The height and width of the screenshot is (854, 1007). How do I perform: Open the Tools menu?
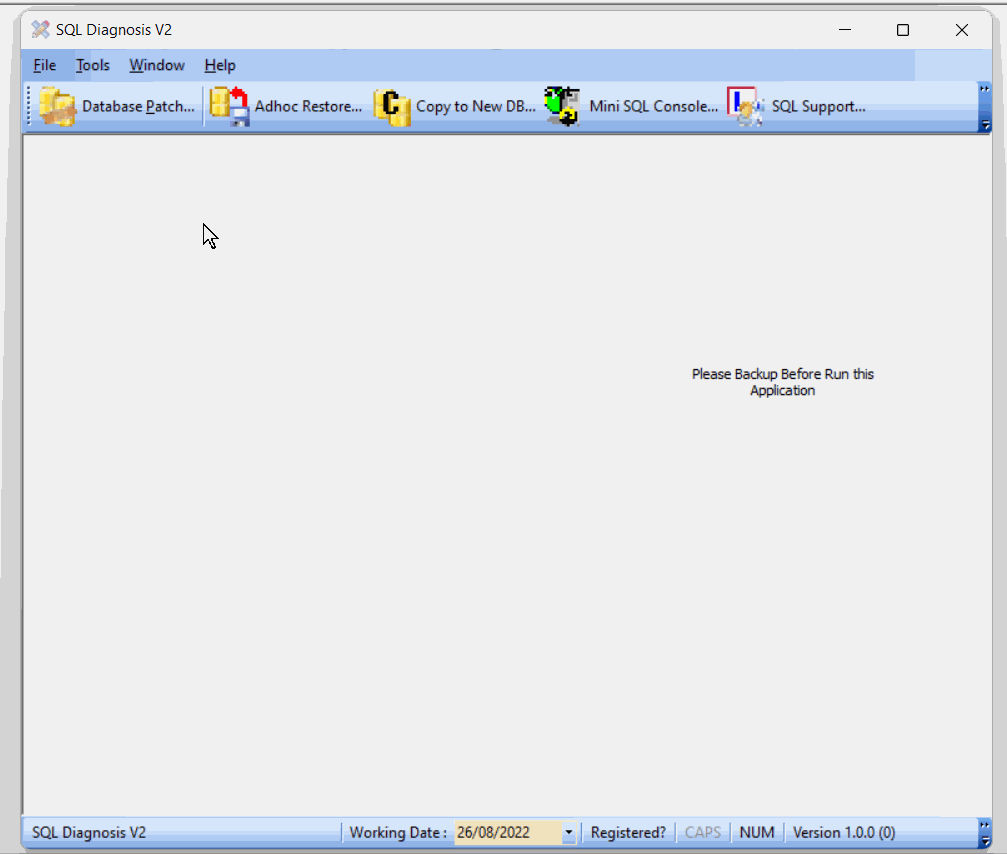pos(93,65)
